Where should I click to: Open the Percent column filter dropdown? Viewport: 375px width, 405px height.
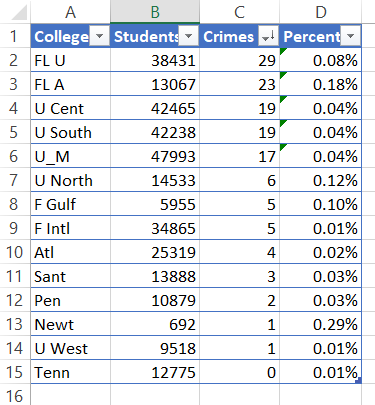point(350,36)
